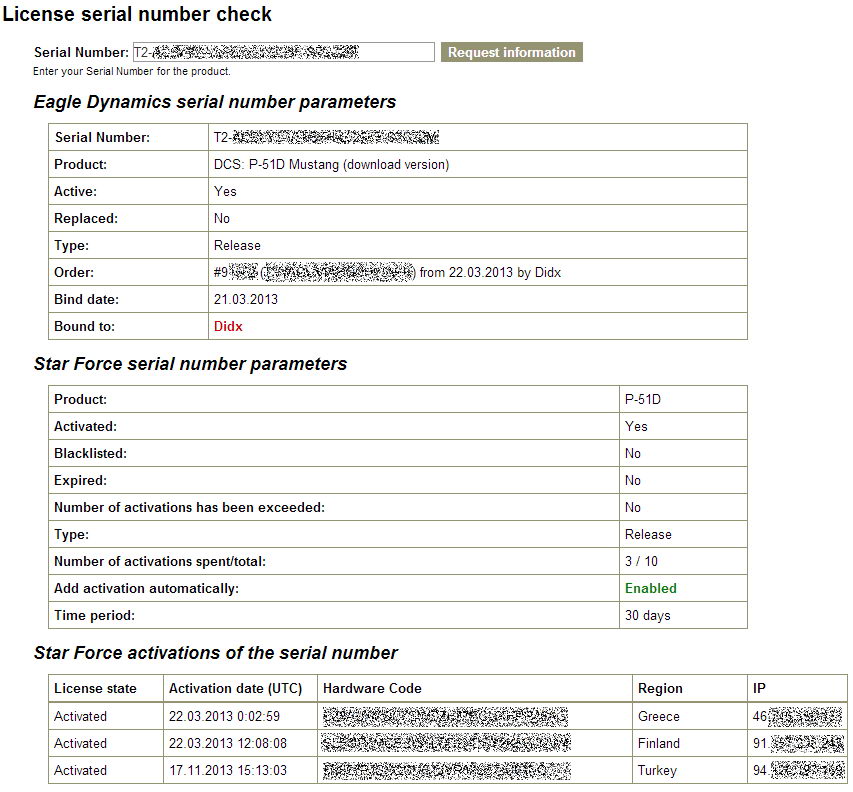853x792 pixels.
Task: Click activation date 22.03.2013 12:08:08
Action: click(227, 744)
